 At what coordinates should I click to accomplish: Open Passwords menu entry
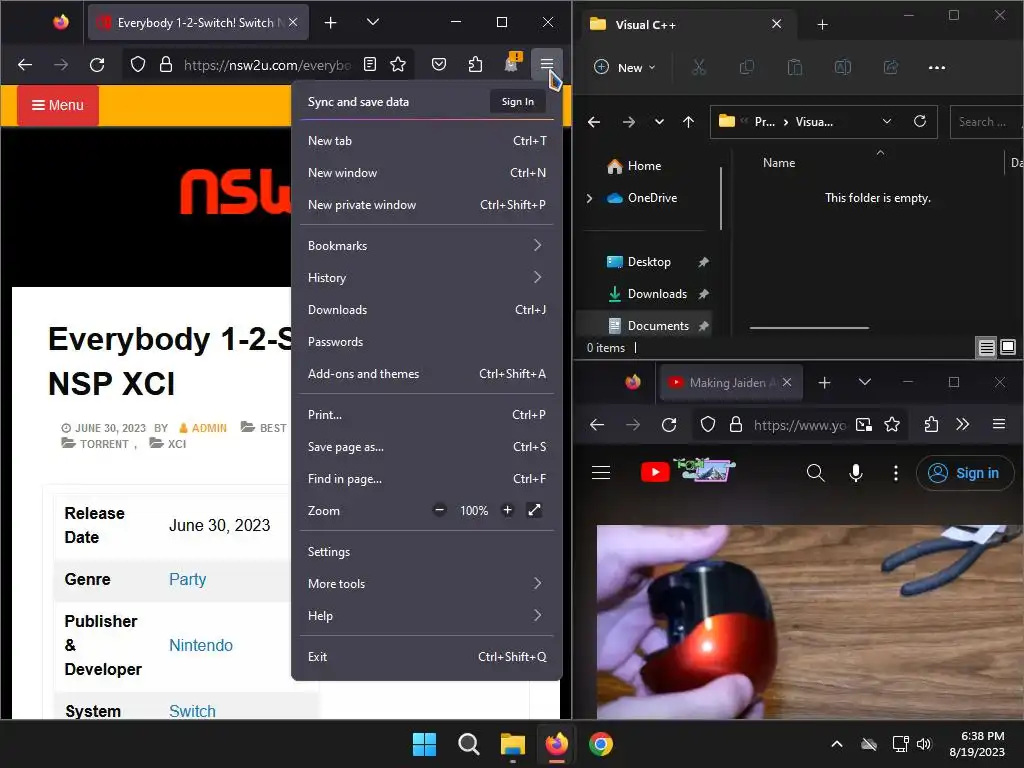[427, 342]
